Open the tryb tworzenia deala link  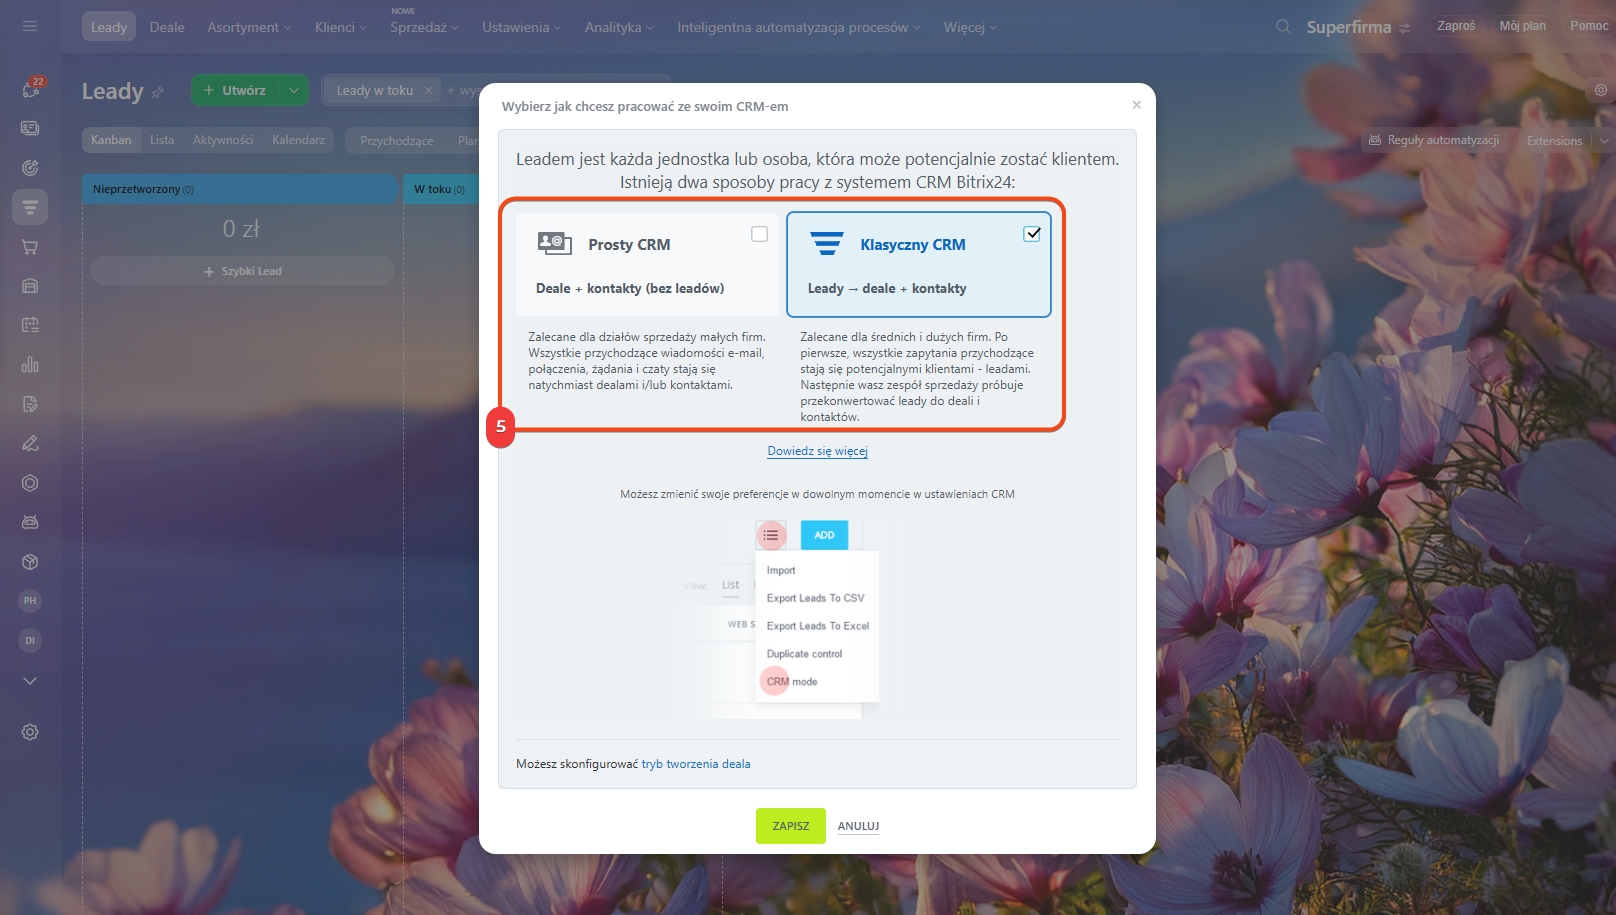click(x=696, y=764)
